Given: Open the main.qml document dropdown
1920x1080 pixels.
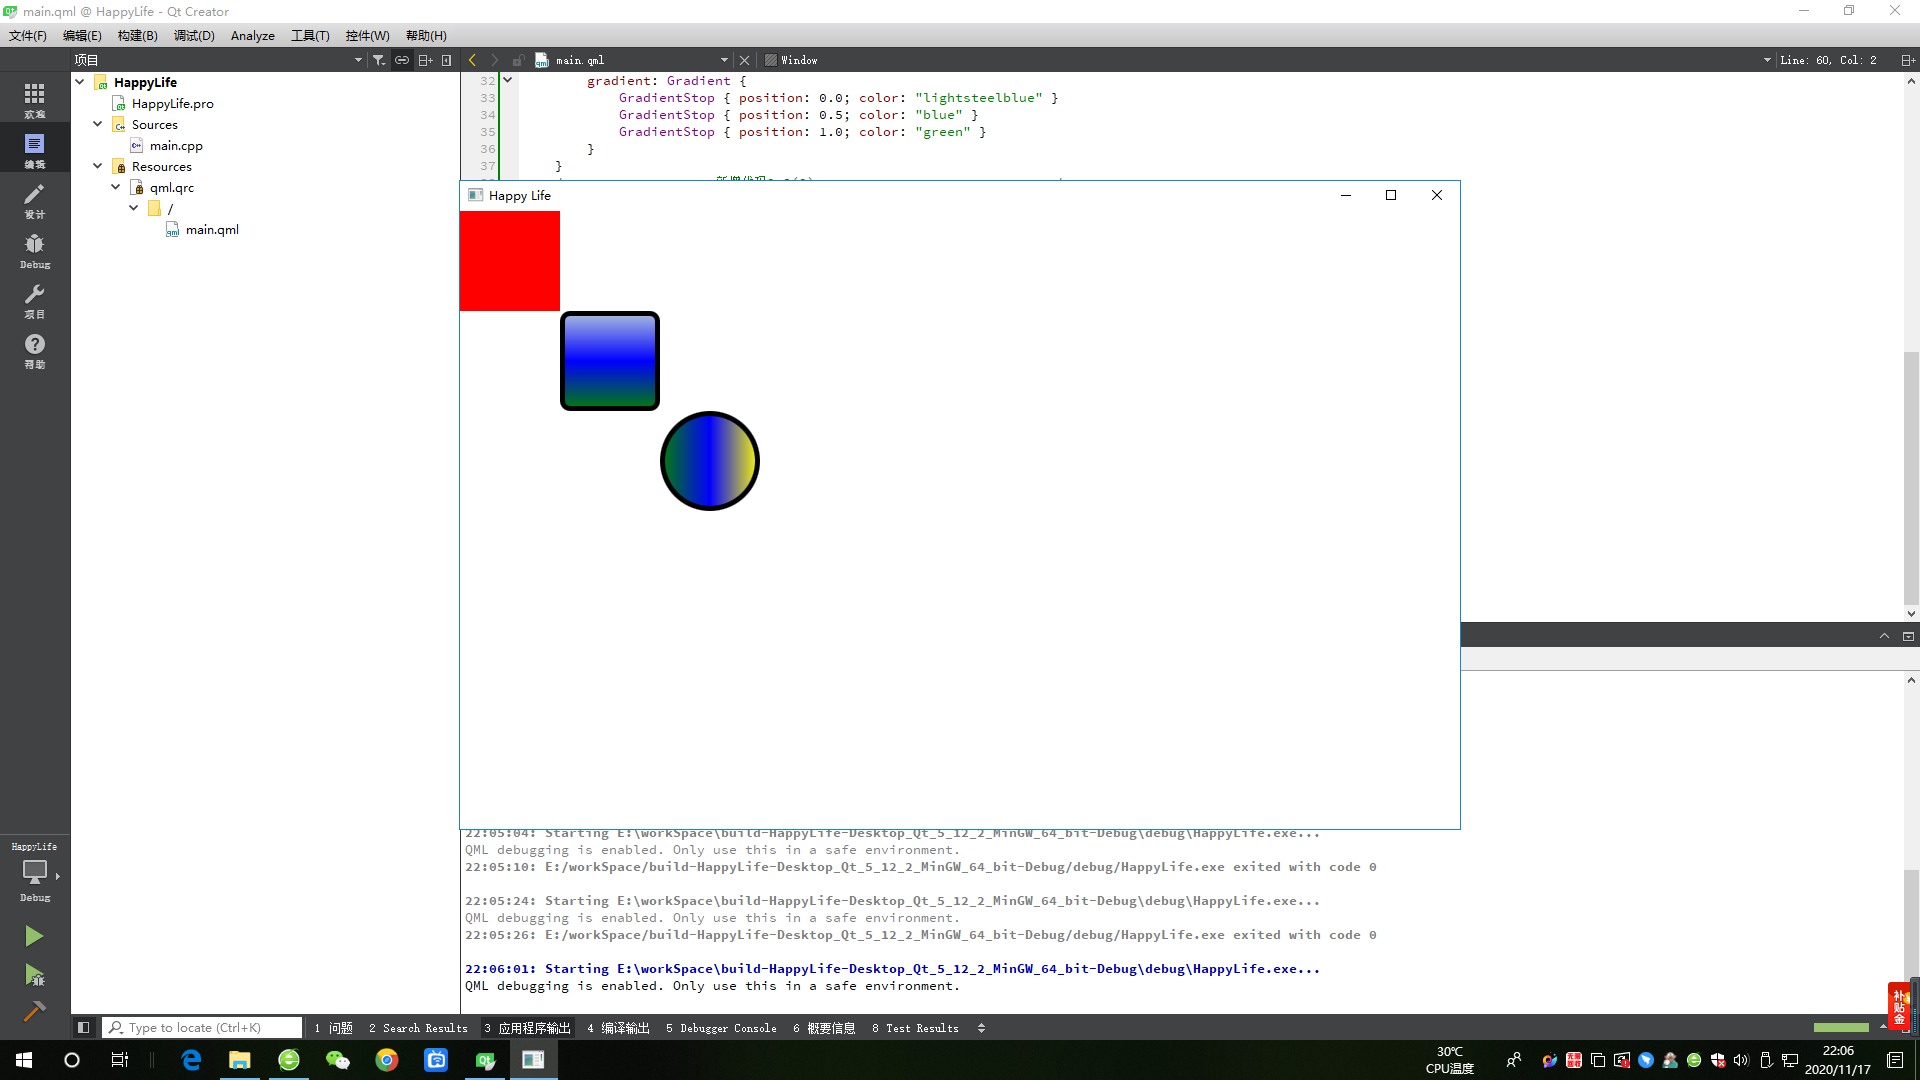Looking at the screenshot, I should (724, 60).
